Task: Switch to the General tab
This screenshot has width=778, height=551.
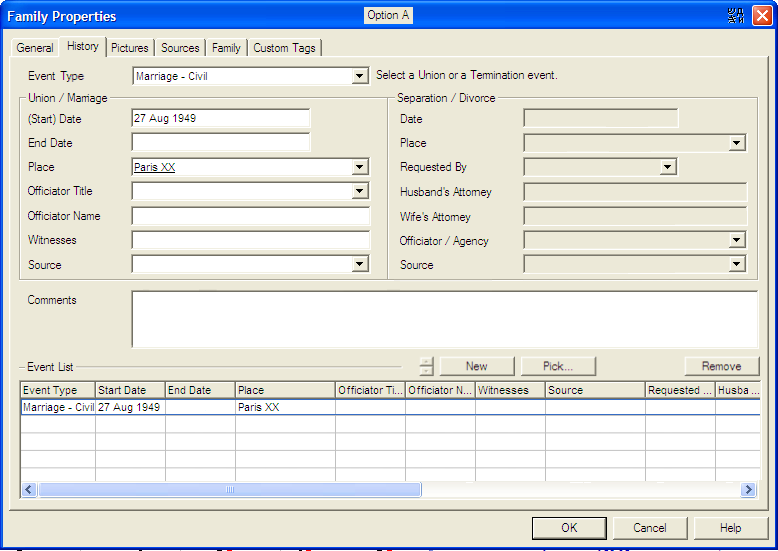Action: (x=35, y=48)
